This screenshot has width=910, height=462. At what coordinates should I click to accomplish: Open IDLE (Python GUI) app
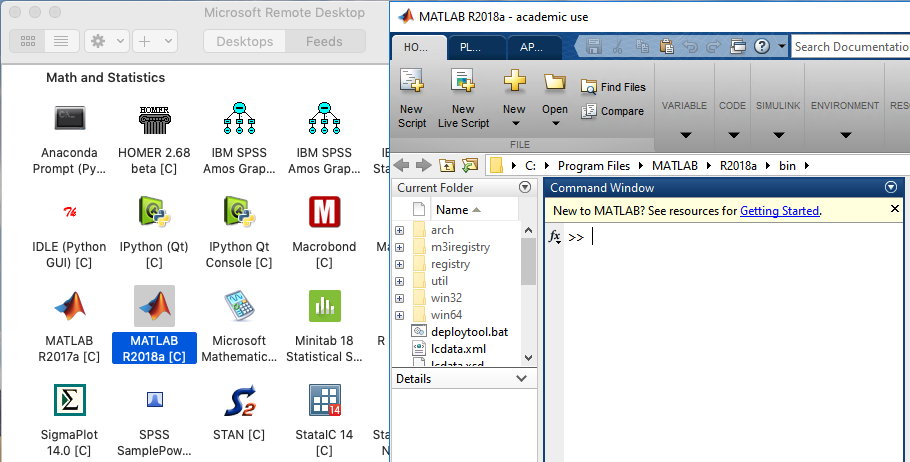click(x=70, y=212)
